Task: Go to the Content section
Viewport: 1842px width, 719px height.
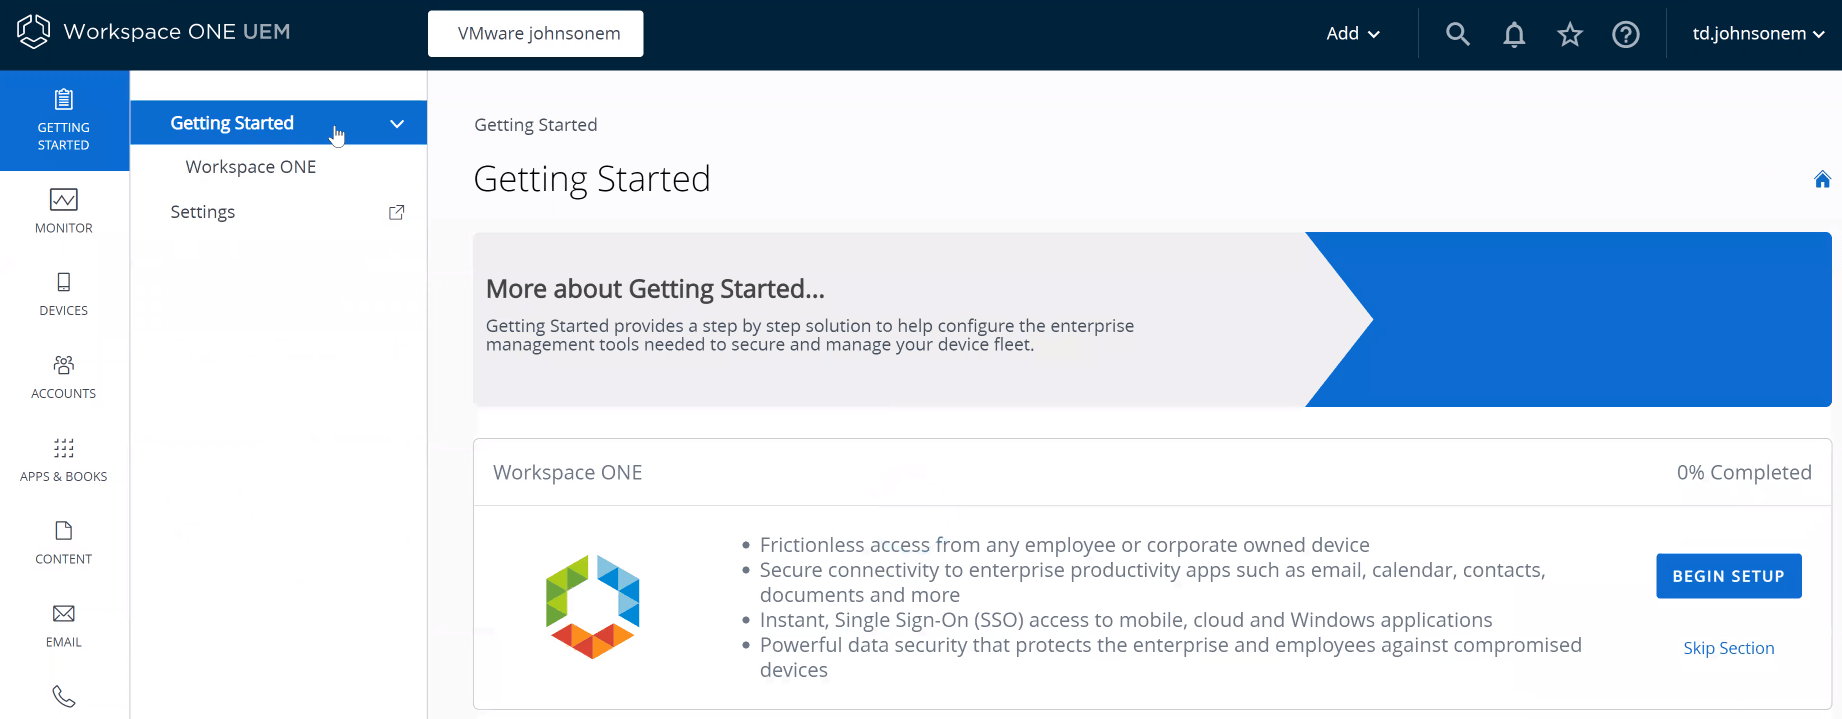Action: tap(64, 543)
